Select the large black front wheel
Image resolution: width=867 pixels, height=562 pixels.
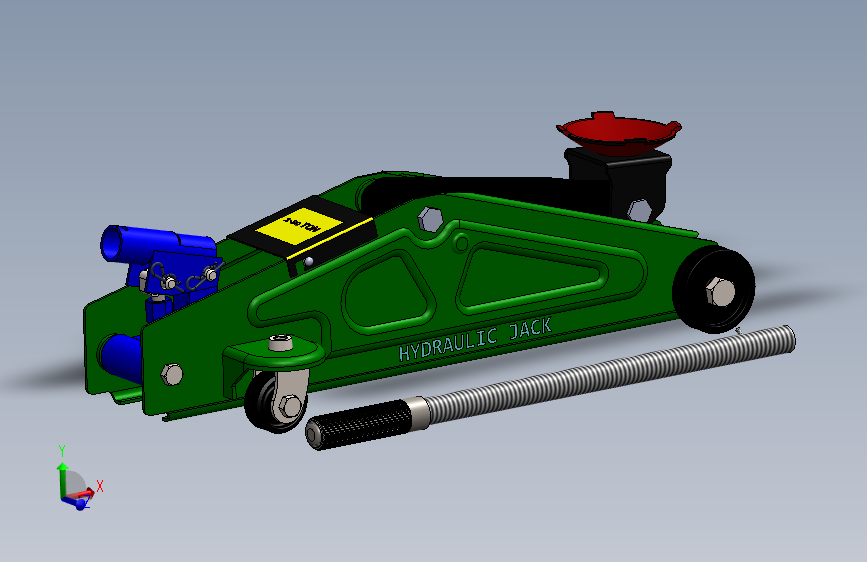point(714,289)
